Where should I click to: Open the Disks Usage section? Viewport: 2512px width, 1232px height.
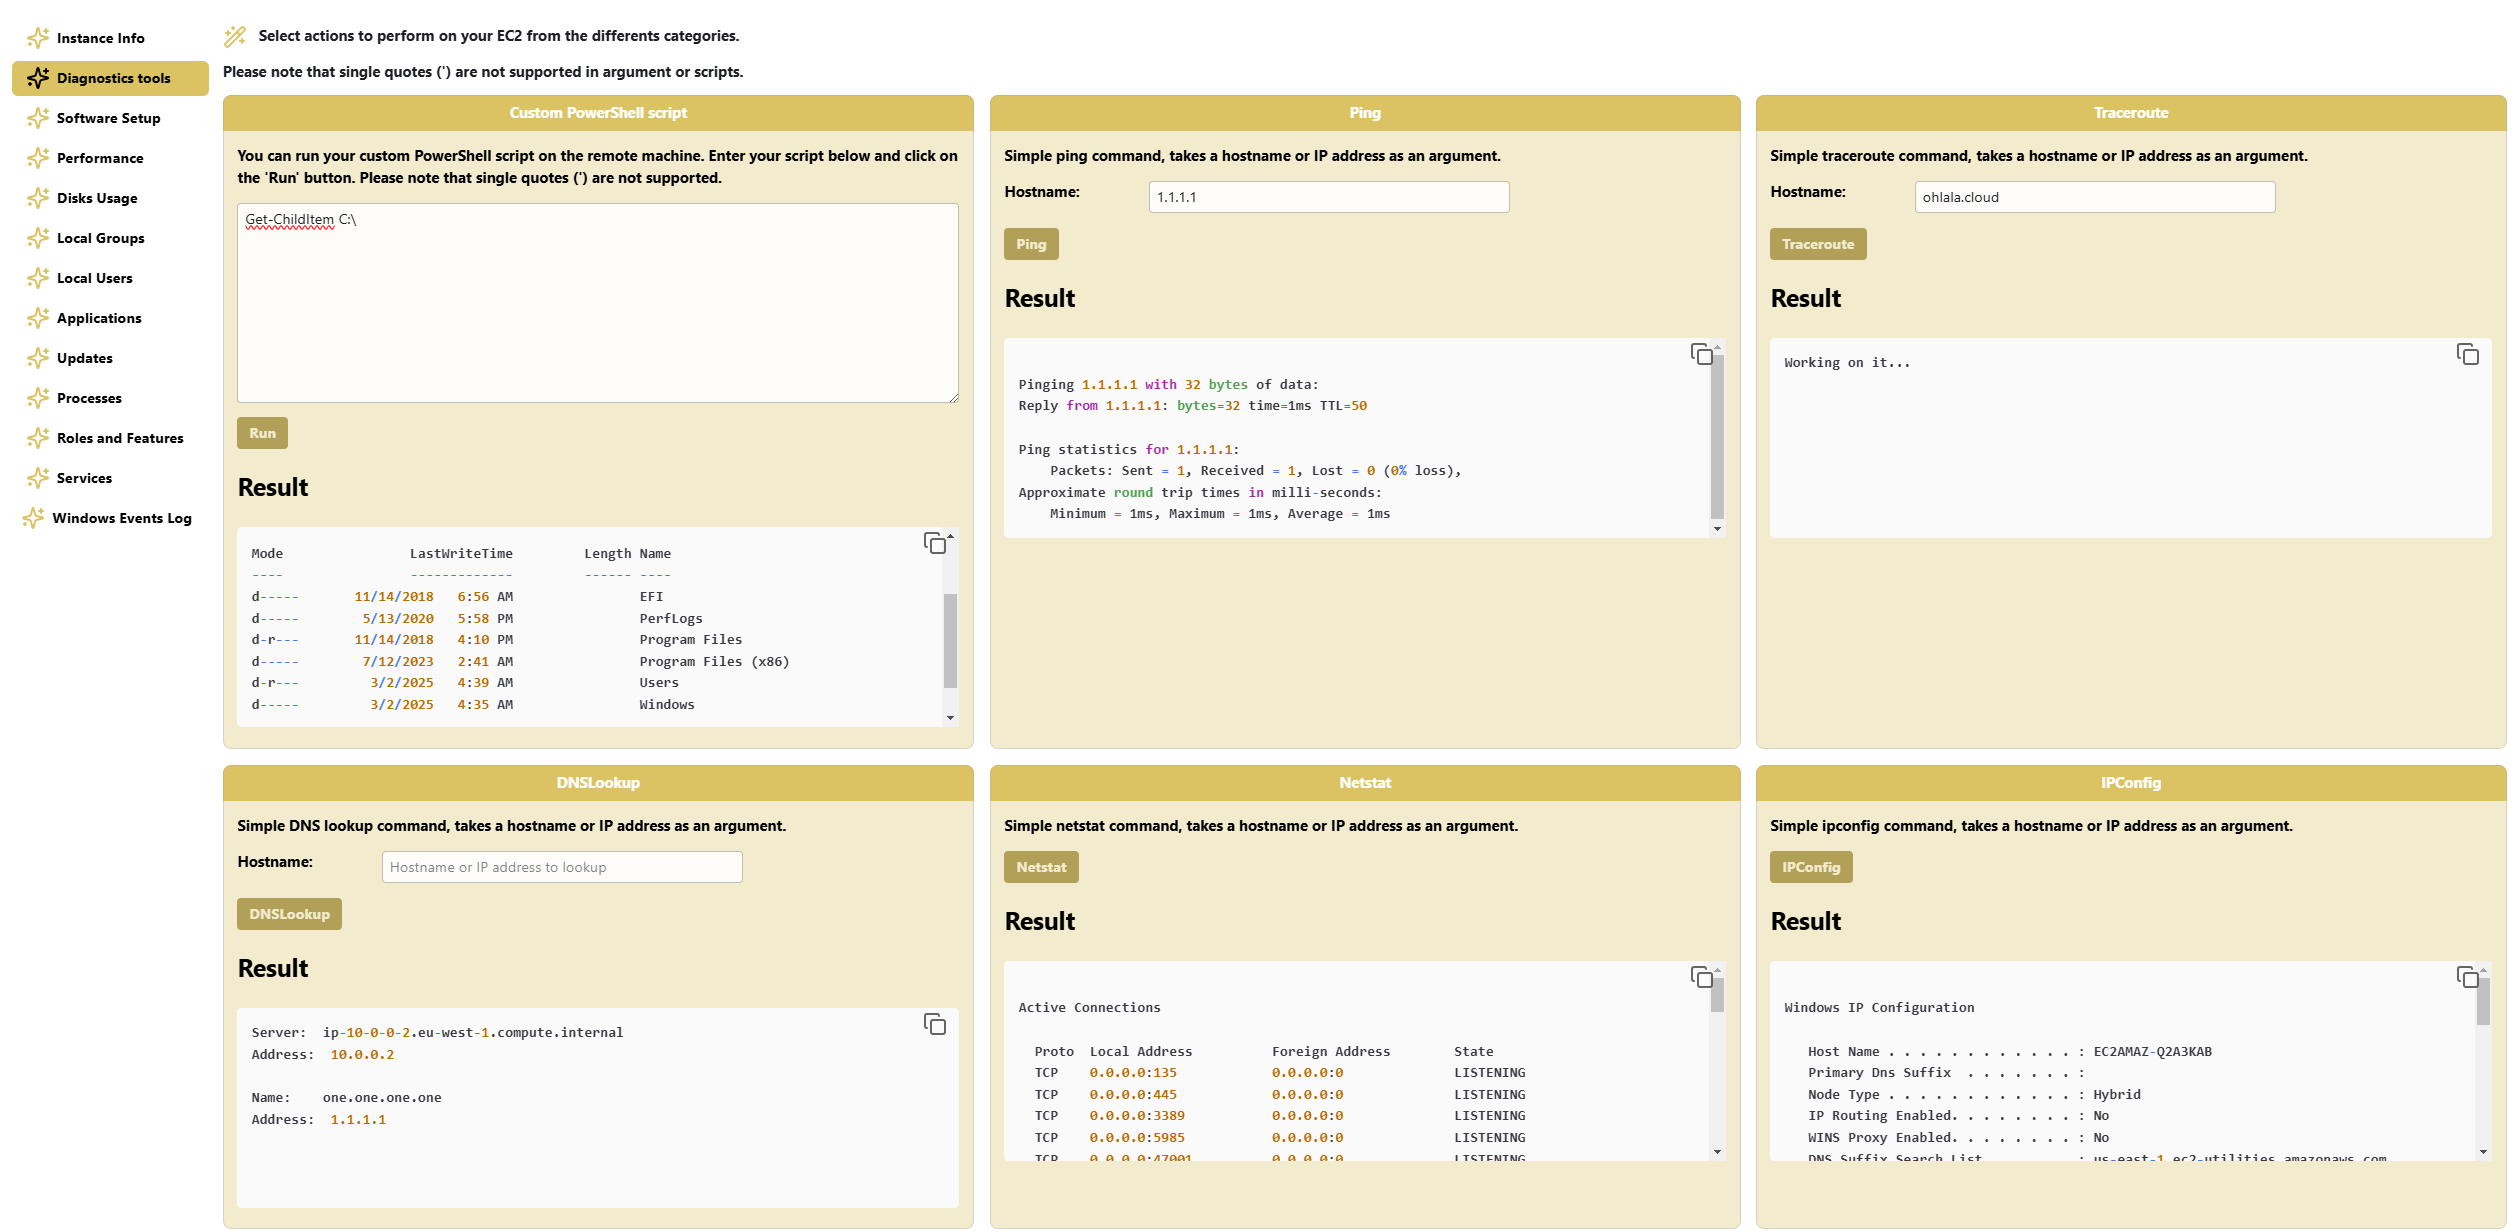110,198
